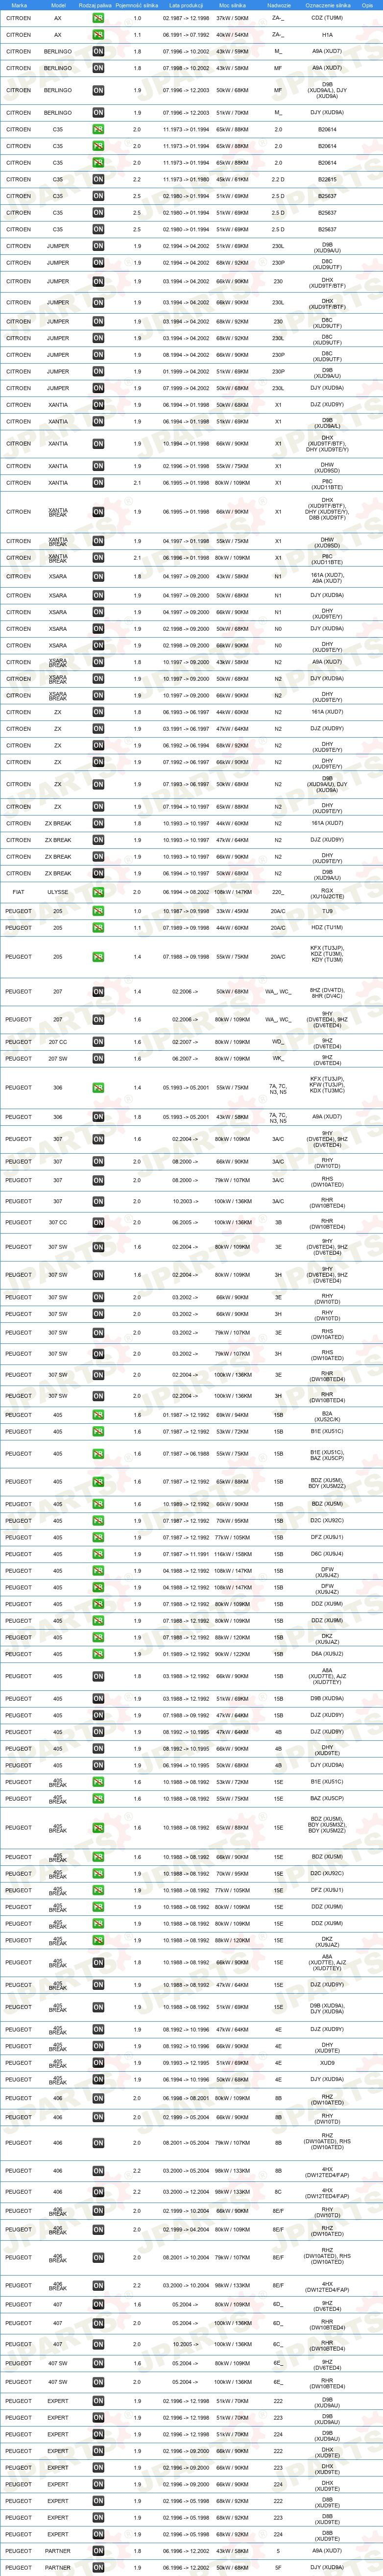Screen dimensions: 383x2576
Task: Select the engine code cell HDZ (TU1M)
Action: 327,928
